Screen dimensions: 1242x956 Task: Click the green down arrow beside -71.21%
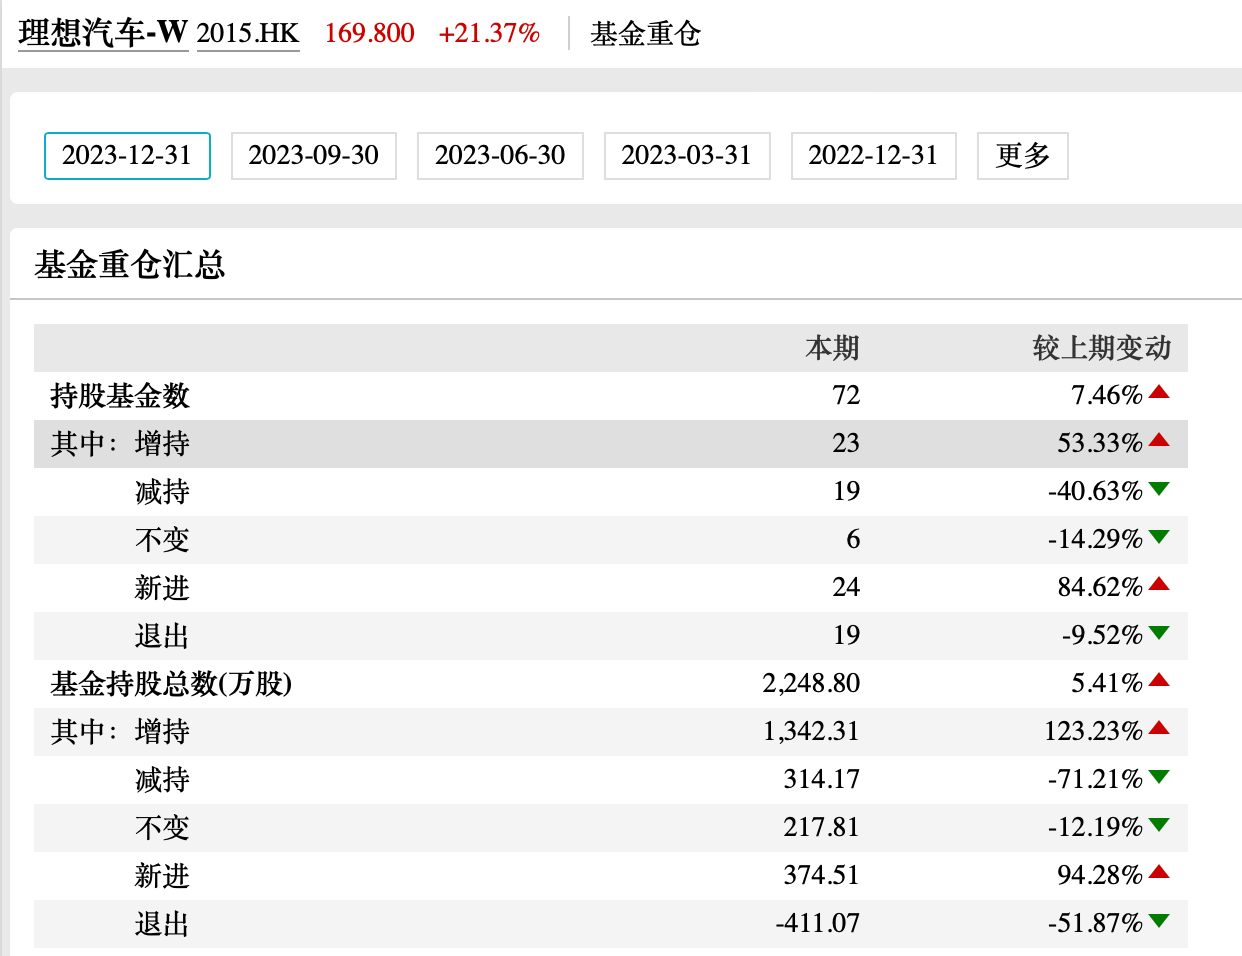(x=1159, y=777)
